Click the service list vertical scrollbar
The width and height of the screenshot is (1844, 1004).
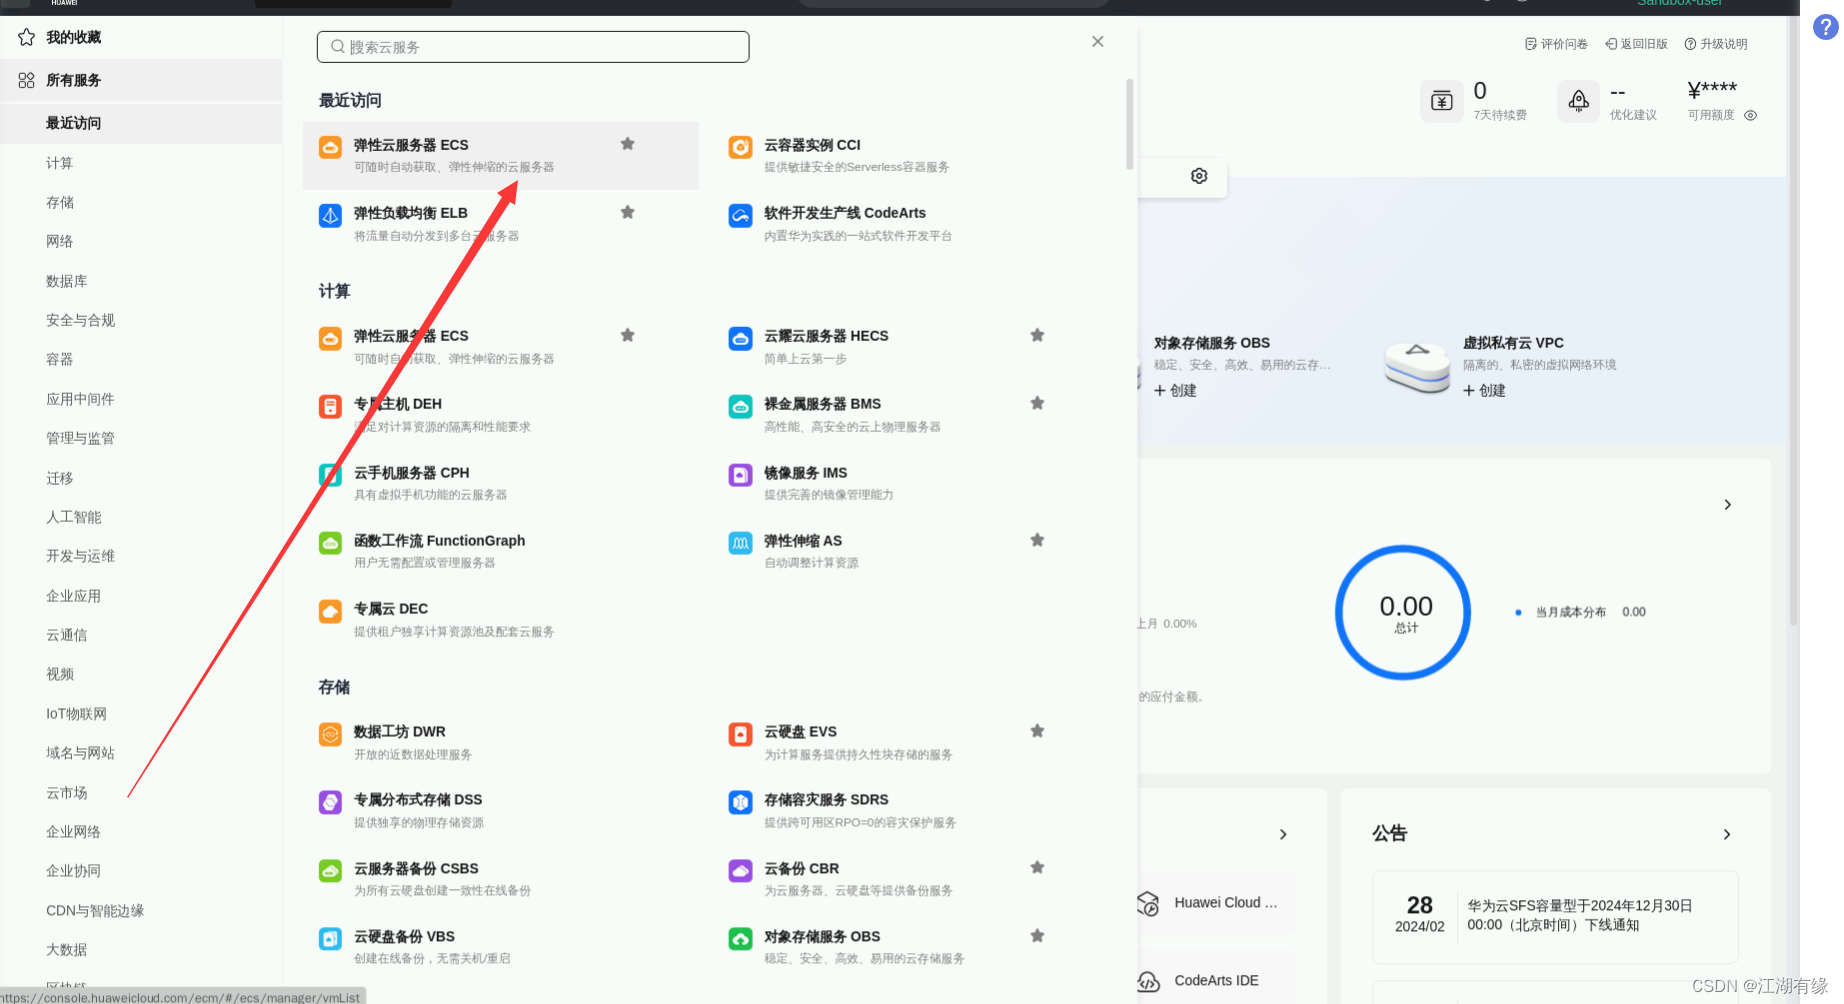coord(1129,125)
